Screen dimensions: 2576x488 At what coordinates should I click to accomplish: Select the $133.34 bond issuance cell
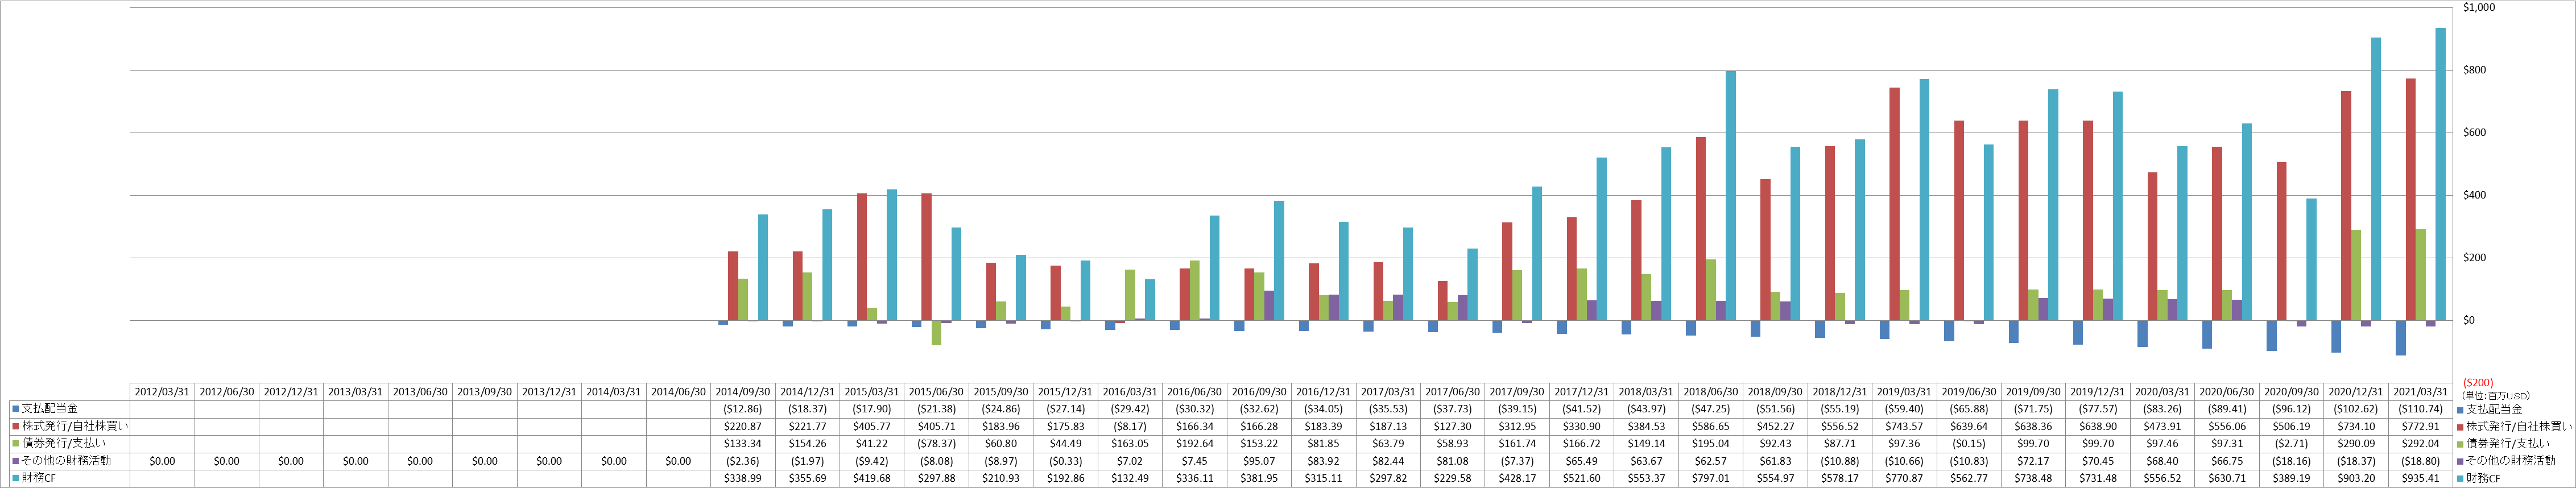coord(743,444)
